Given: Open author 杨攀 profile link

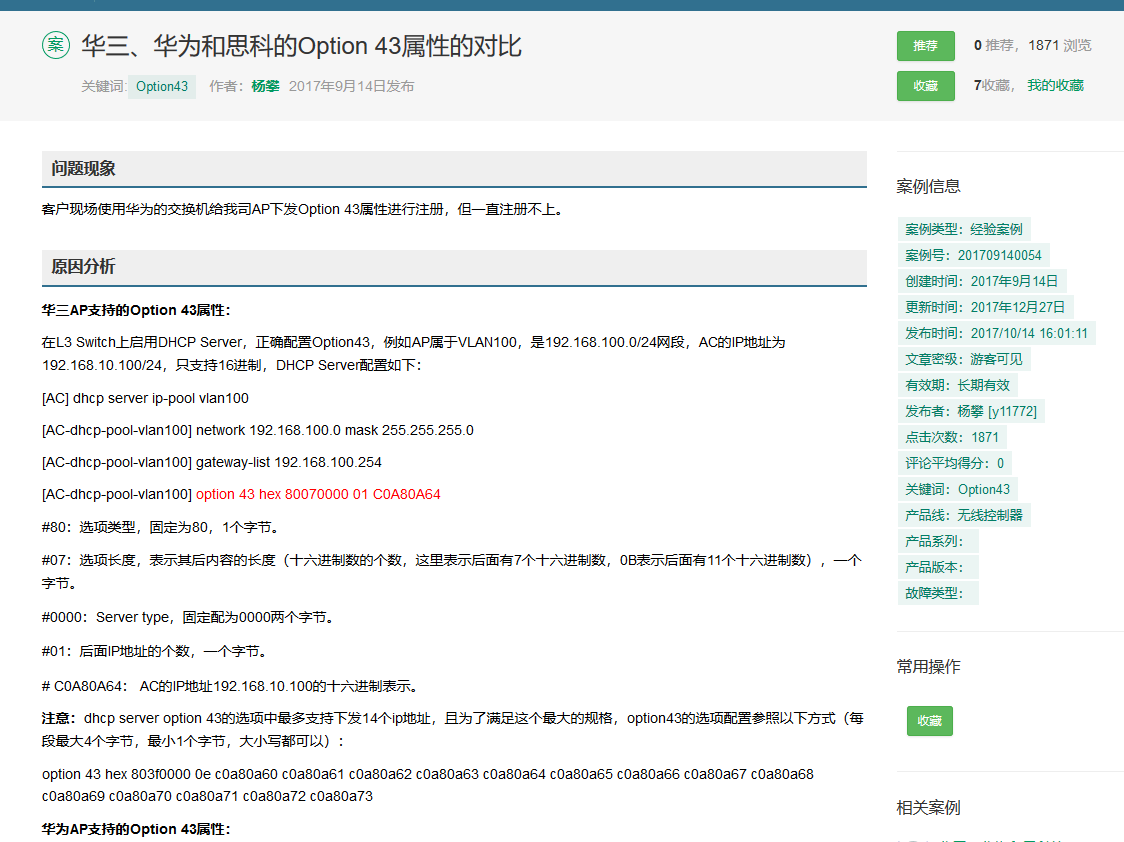Looking at the screenshot, I should tap(265, 86).
